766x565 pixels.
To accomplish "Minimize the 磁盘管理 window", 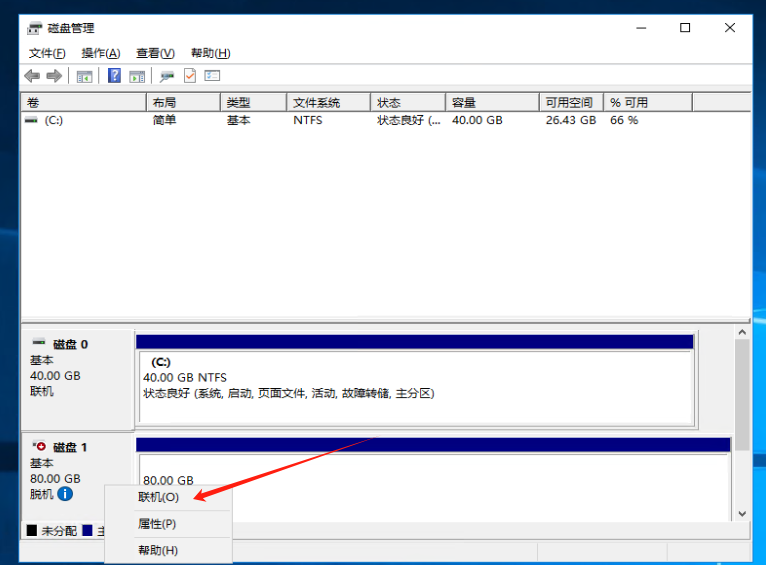I will click(641, 28).
